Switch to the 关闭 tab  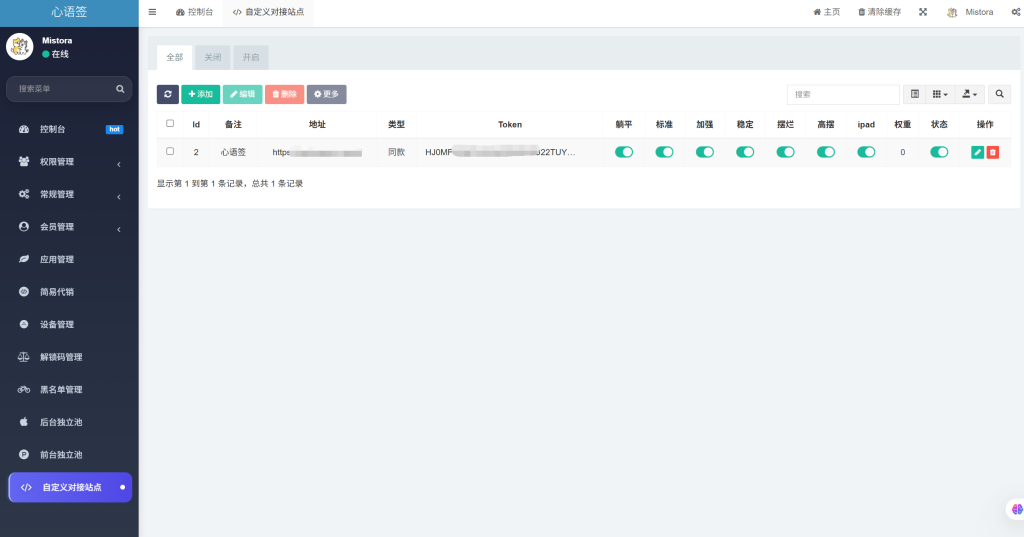point(213,57)
